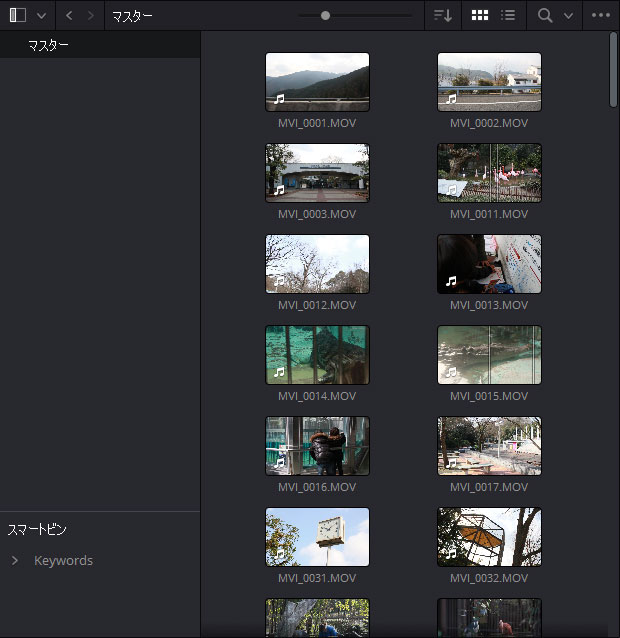Select the MVI_0013.MOV clip thumbnail
The image size is (620, 638).
[489, 264]
